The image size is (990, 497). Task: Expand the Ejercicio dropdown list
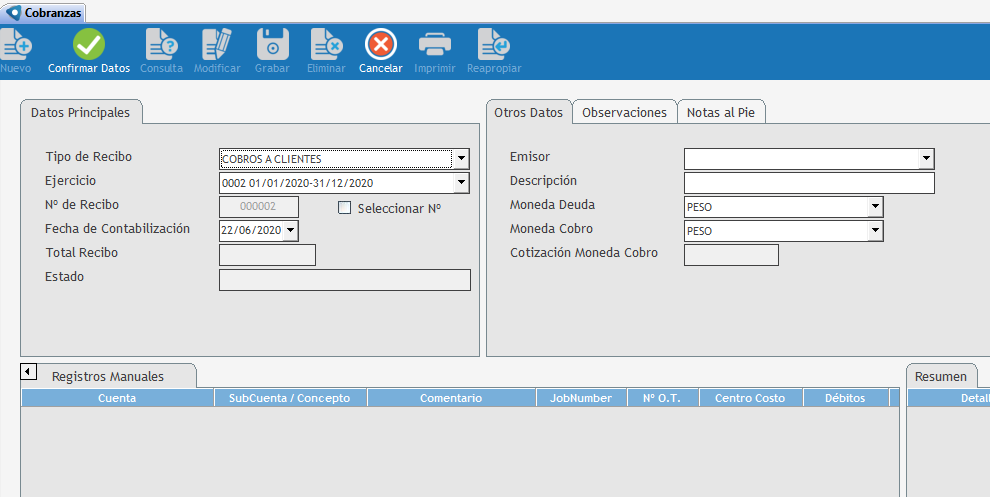click(461, 183)
